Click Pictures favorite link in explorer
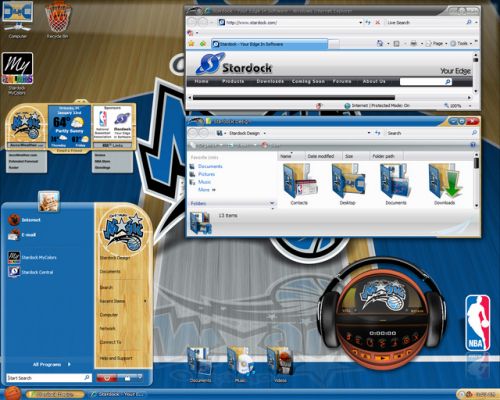This screenshot has width=500, height=400. click(x=206, y=174)
